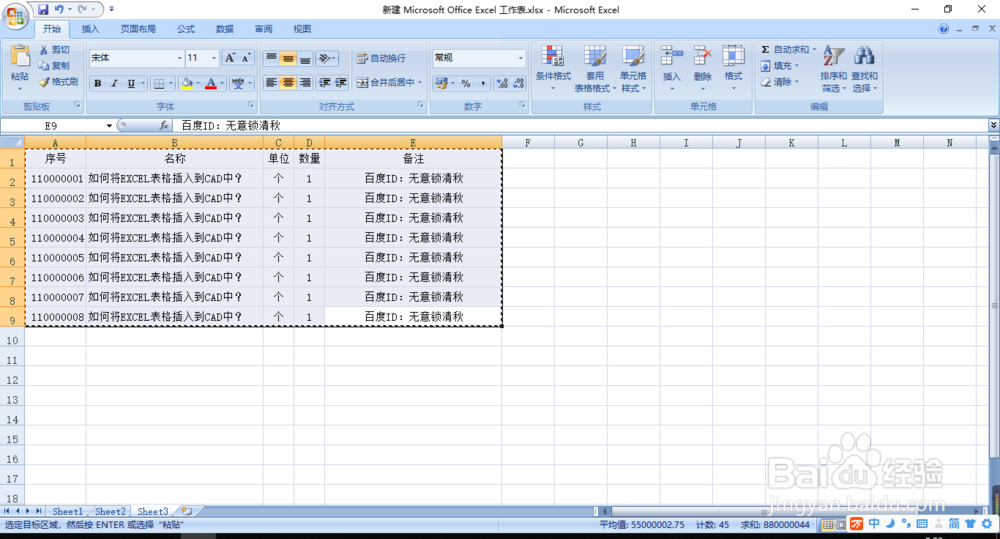Open the Clear (清除) dropdown

click(779, 82)
